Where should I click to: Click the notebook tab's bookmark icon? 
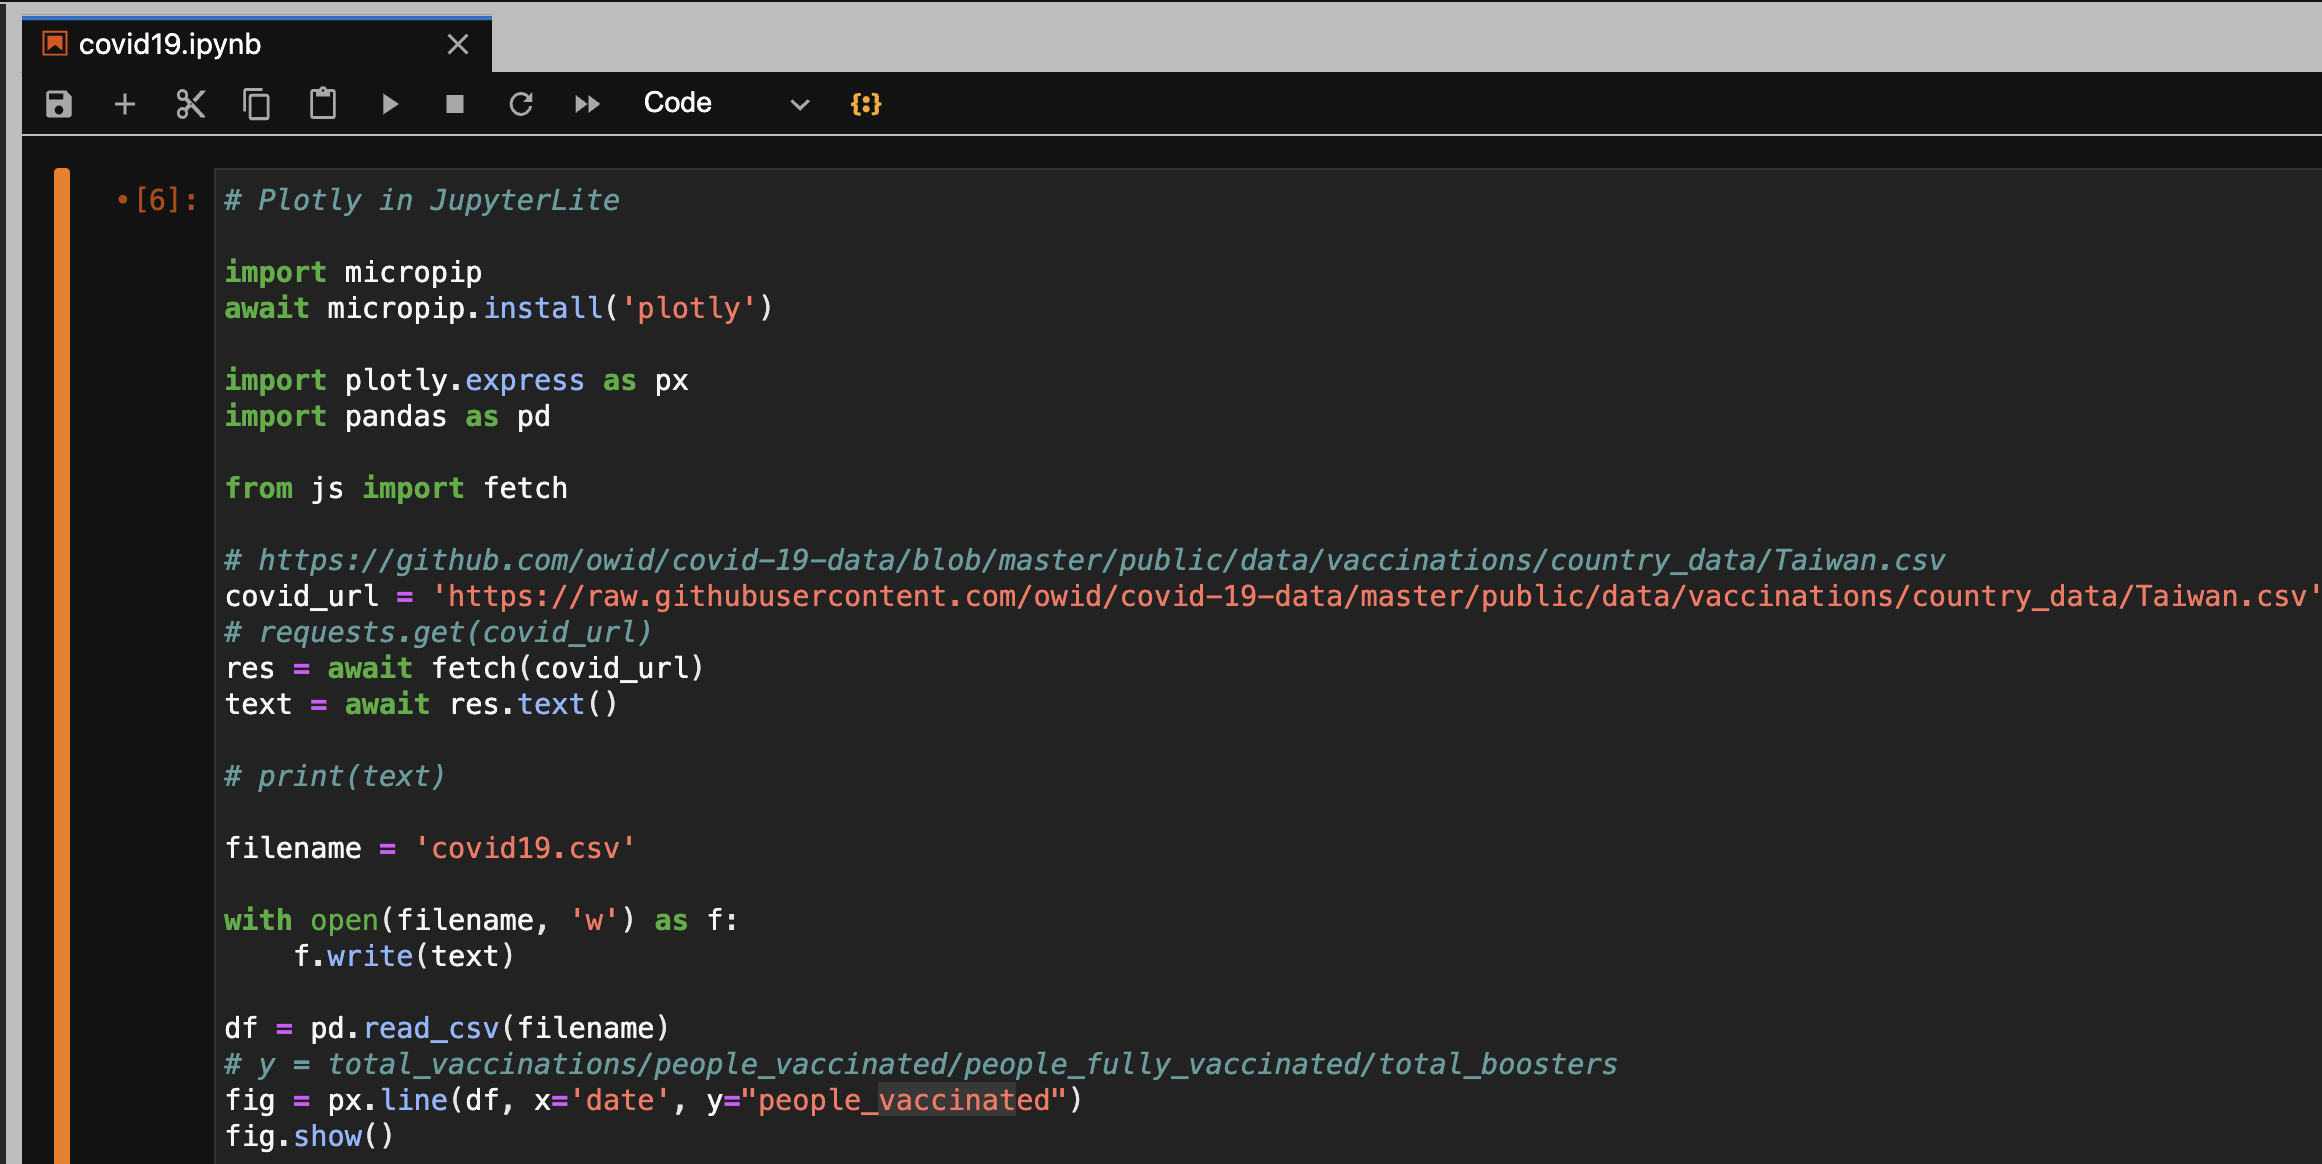(52, 44)
